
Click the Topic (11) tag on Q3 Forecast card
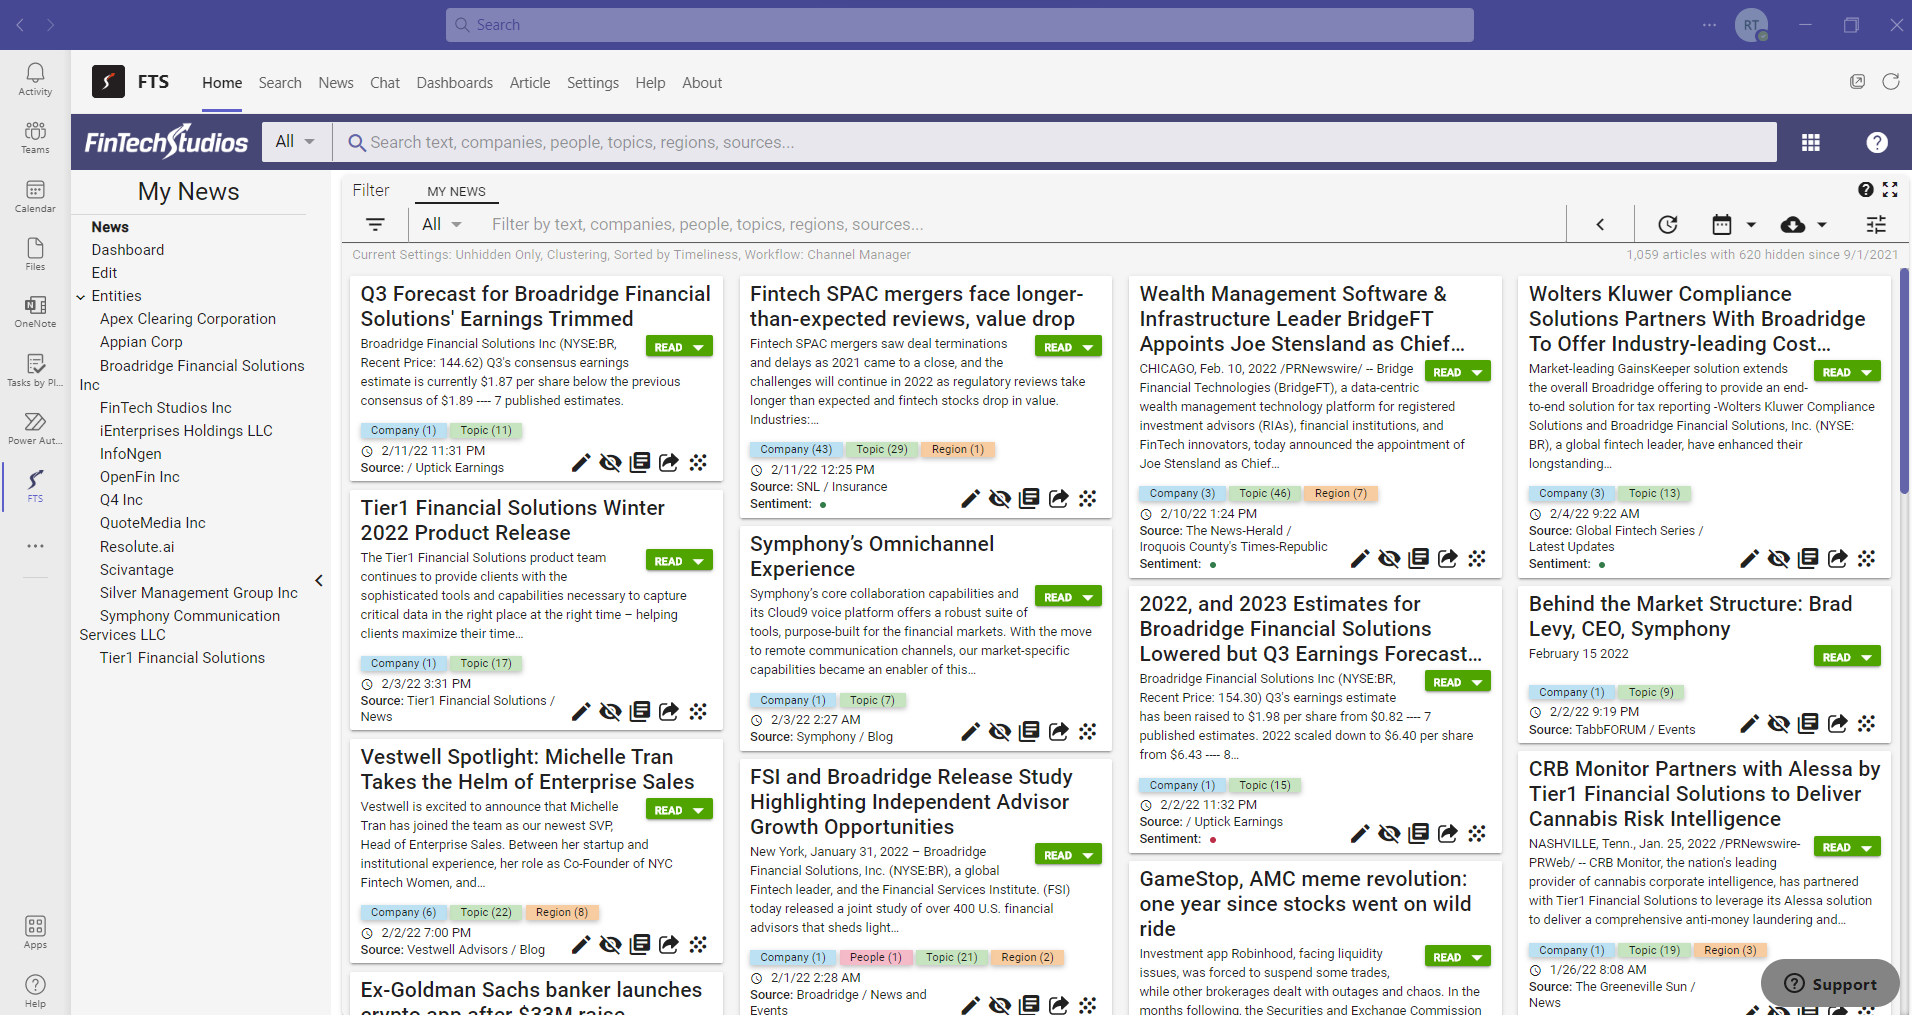(486, 431)
